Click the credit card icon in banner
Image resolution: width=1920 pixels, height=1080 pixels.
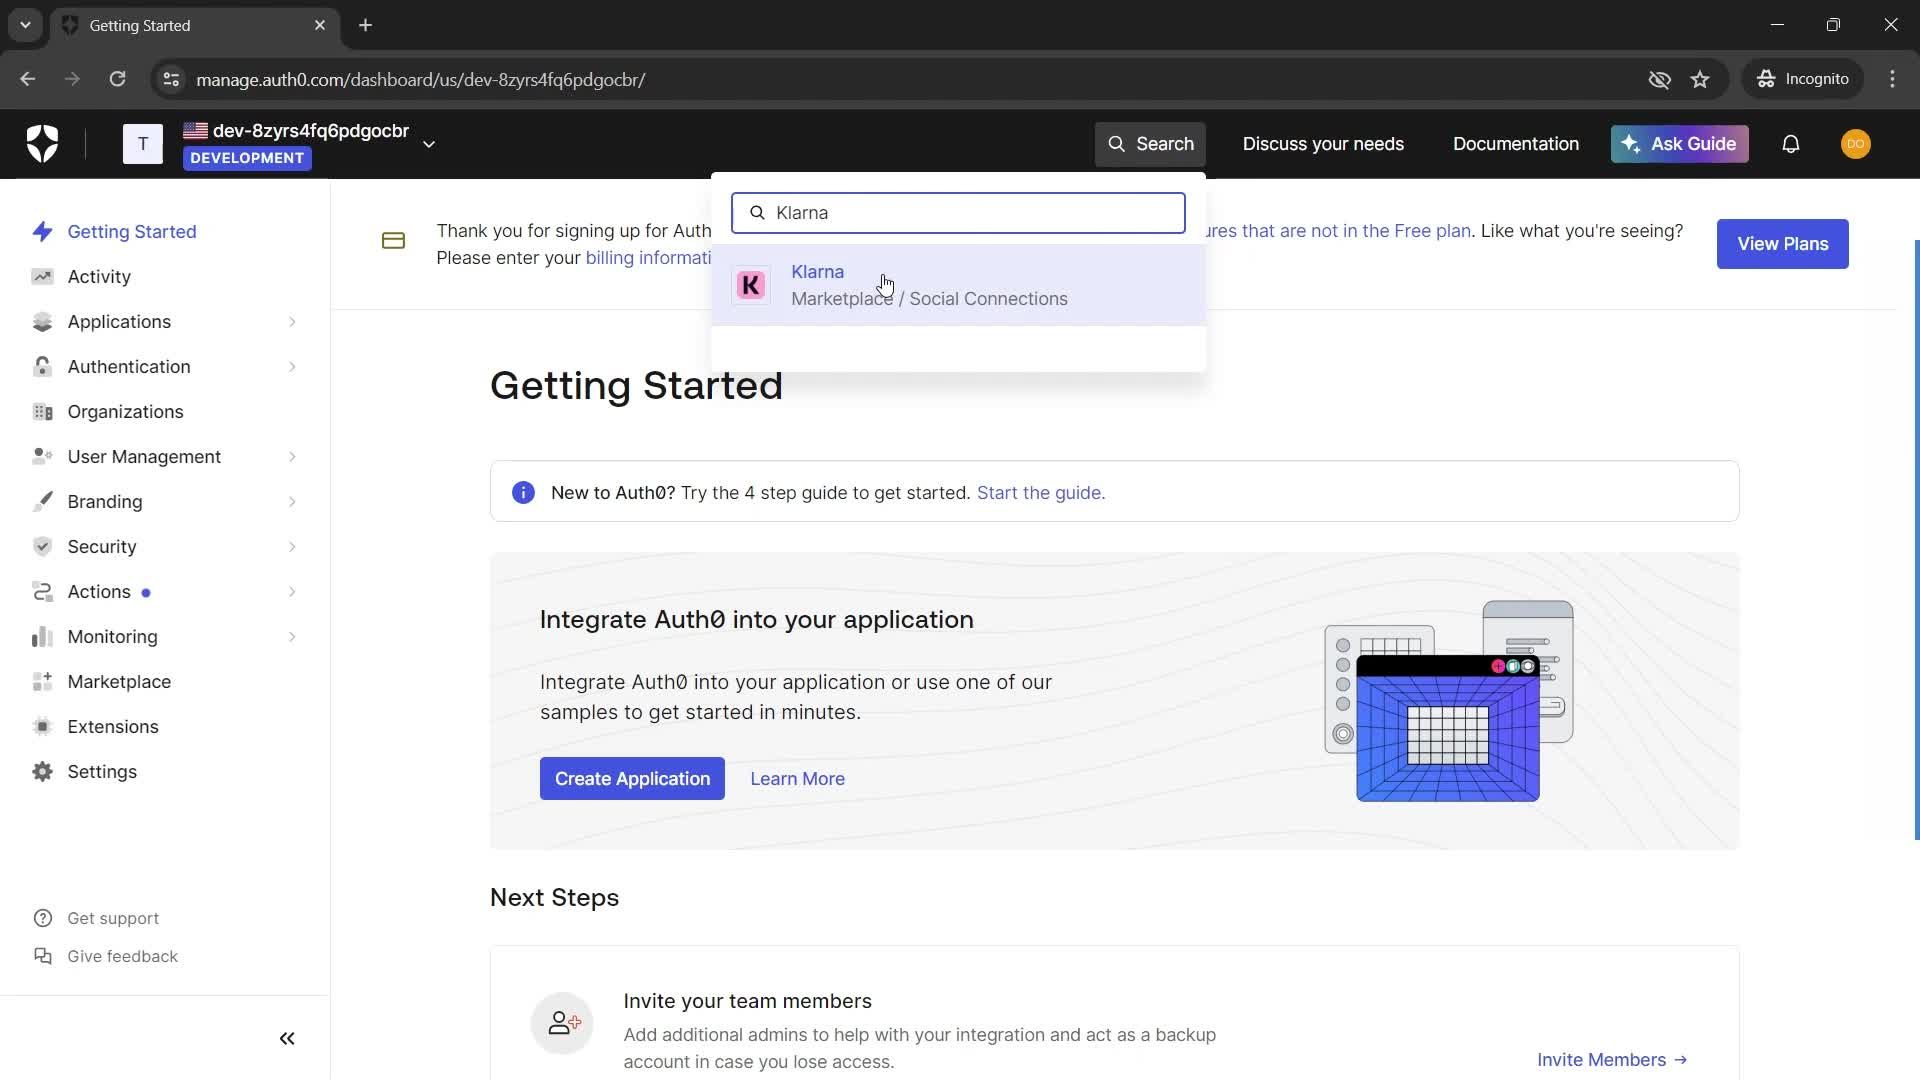[393, 241]
